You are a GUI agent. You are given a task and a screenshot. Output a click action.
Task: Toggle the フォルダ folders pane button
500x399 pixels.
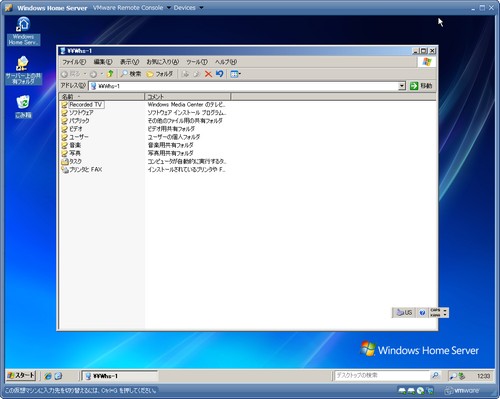point(160,74)
